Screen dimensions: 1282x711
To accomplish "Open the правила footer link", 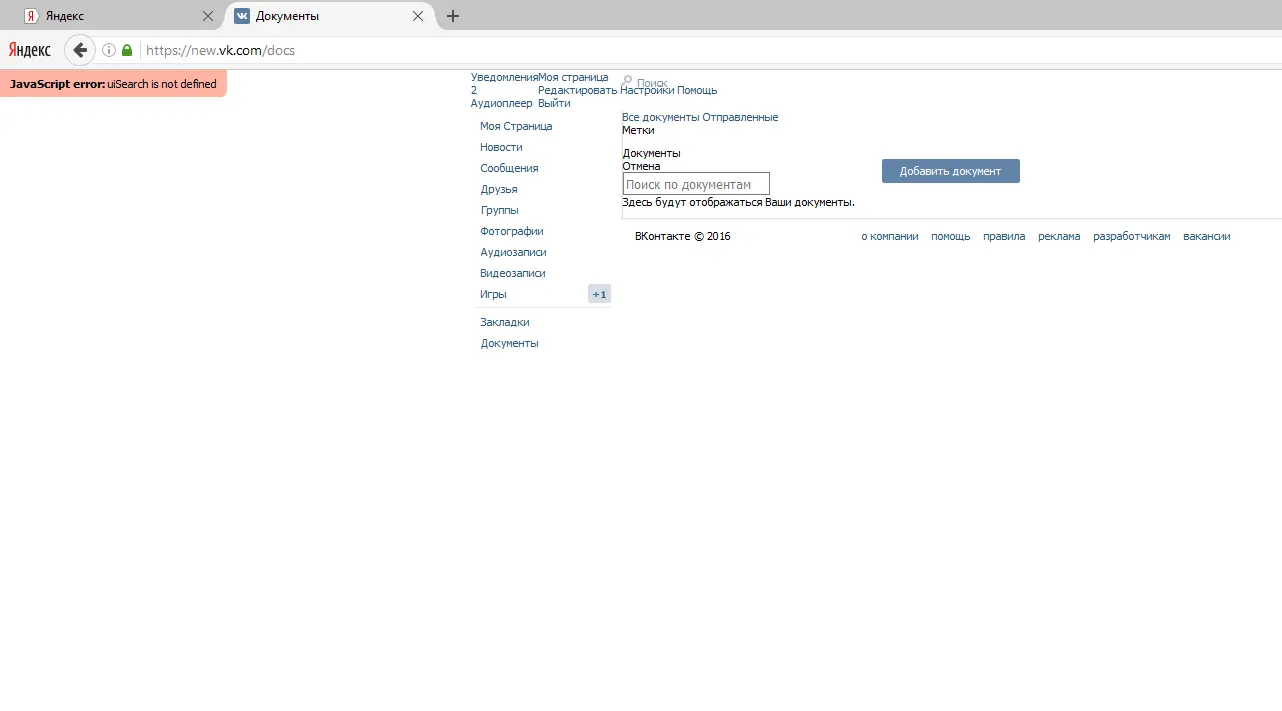I will [x=1004, y=236].
